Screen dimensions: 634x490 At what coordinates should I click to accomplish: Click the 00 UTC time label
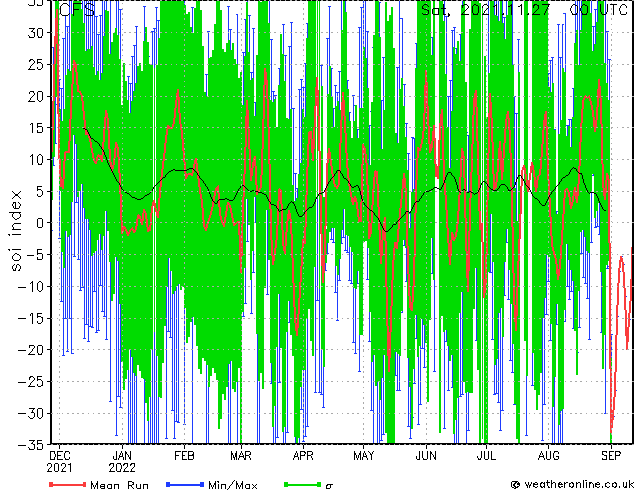[598, 9]
